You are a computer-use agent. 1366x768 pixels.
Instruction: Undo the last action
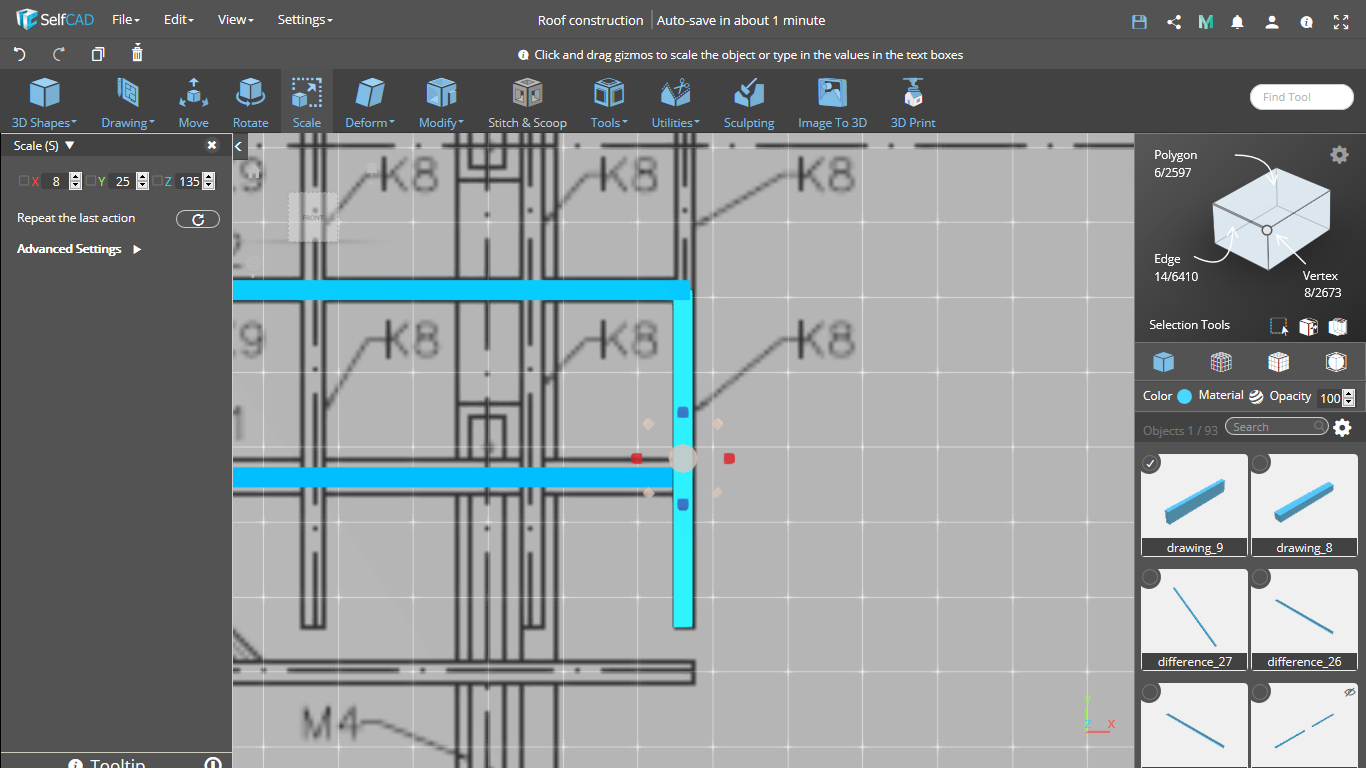click(19, 54)
